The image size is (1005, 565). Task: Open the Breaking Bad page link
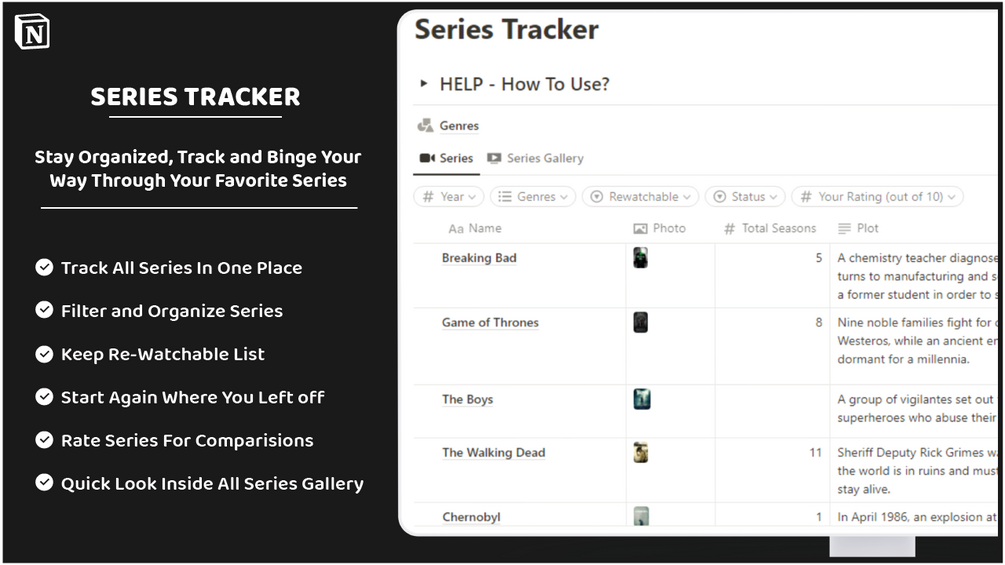click(x=479, y=258)
